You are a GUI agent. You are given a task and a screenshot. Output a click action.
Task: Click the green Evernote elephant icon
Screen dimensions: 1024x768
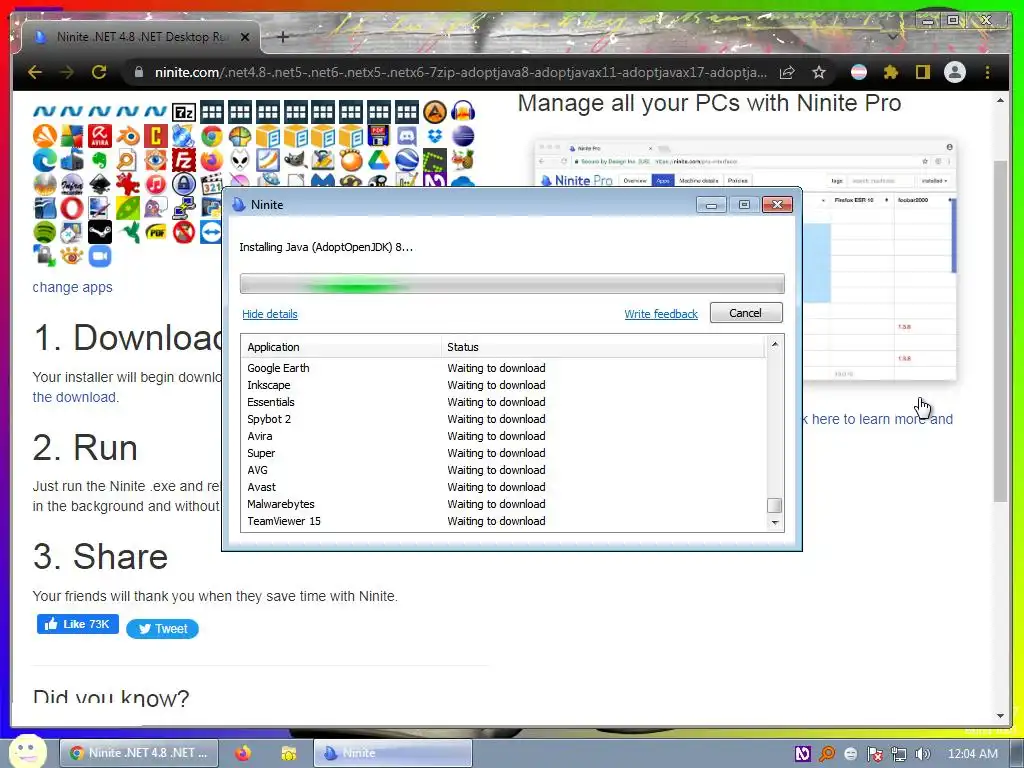pyautogui.click(x=100, y=160)
